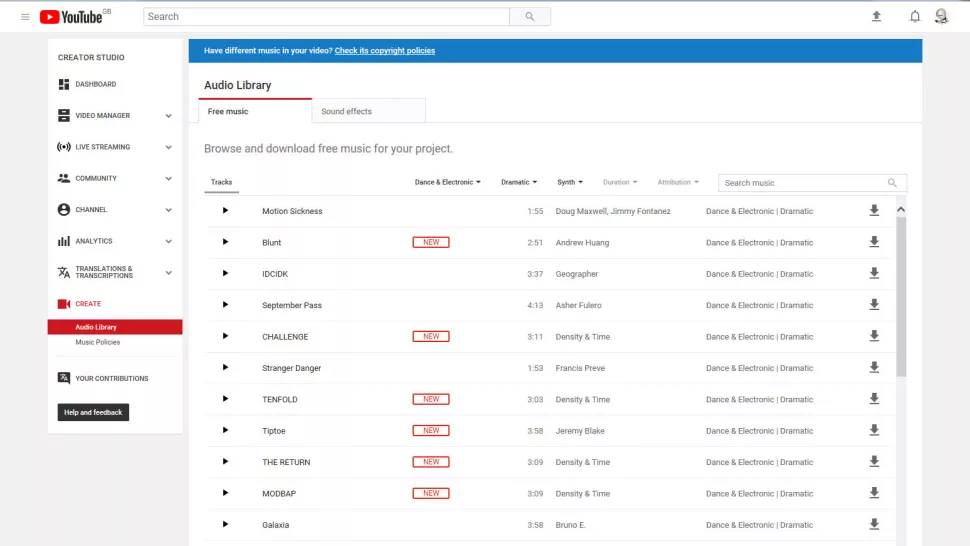
Task: Play THE RETURN track
Action: click(x=225, y=462)
